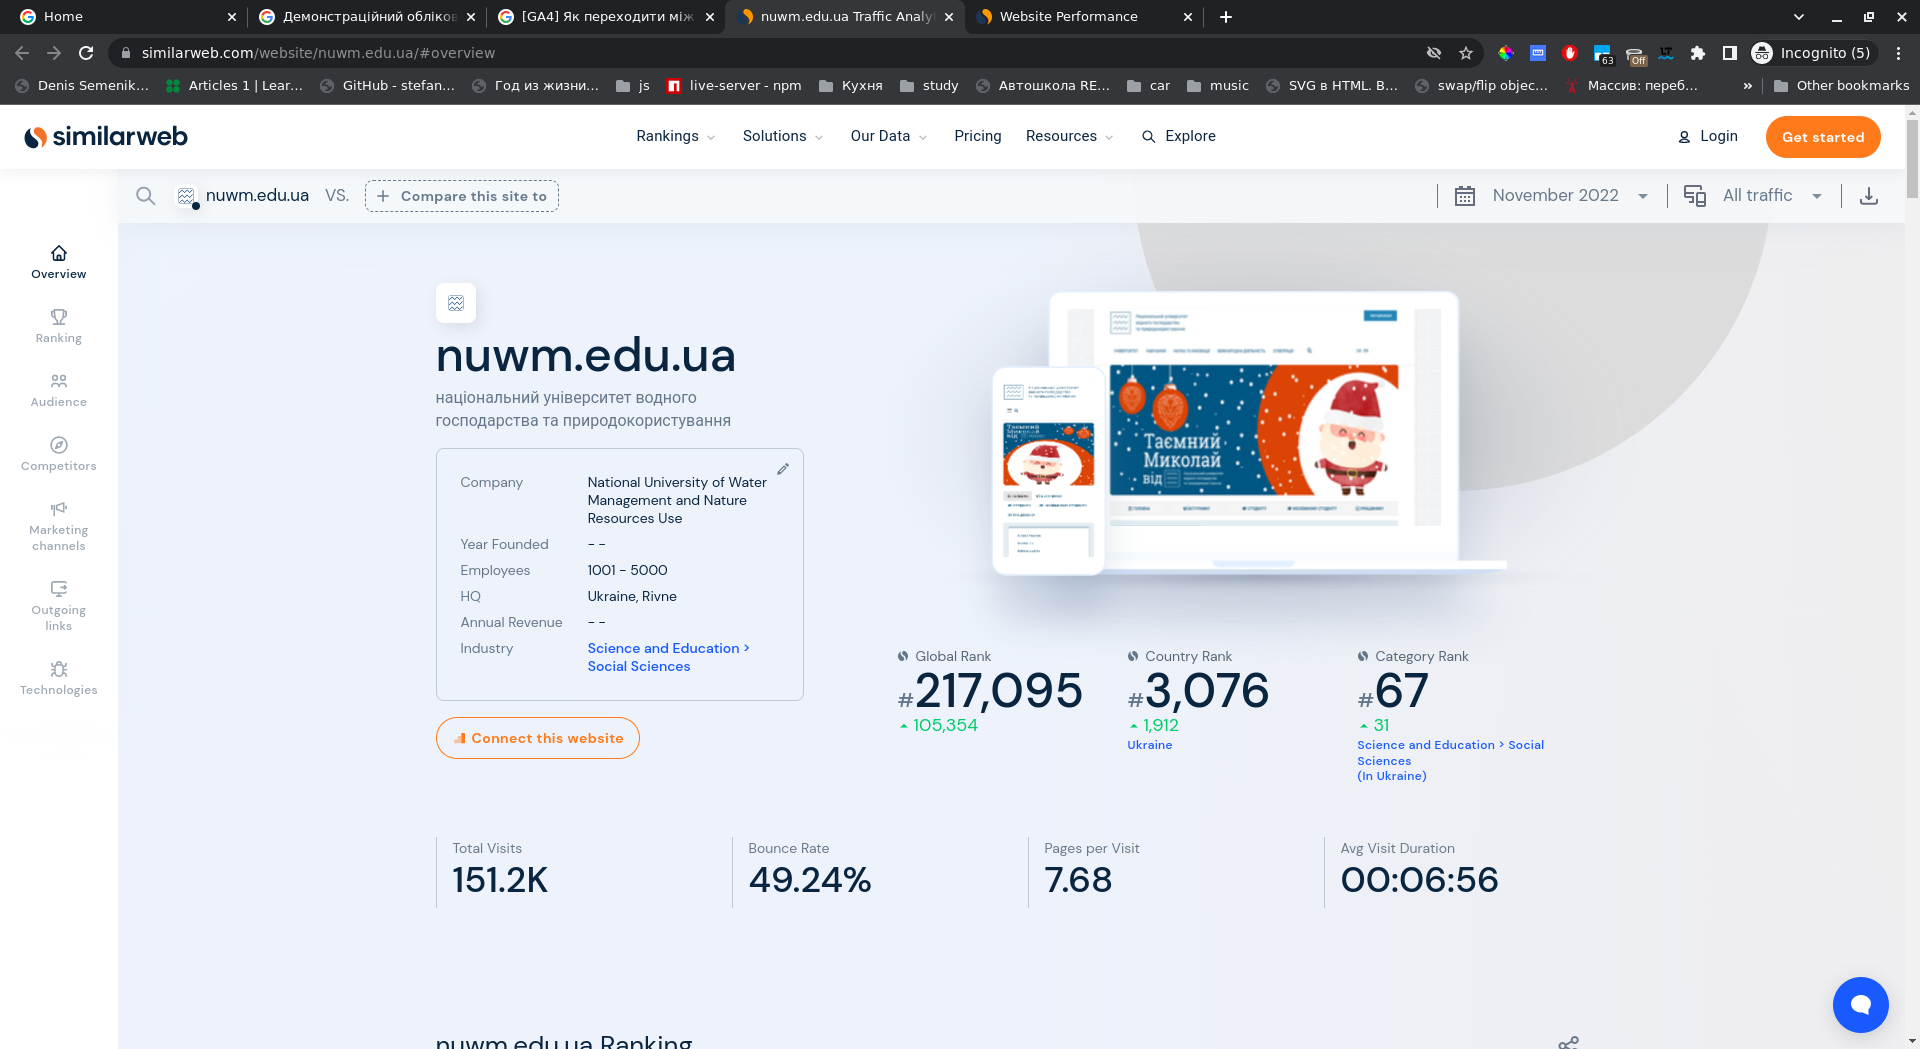Open Technologies sidebar section

point(58,678)
